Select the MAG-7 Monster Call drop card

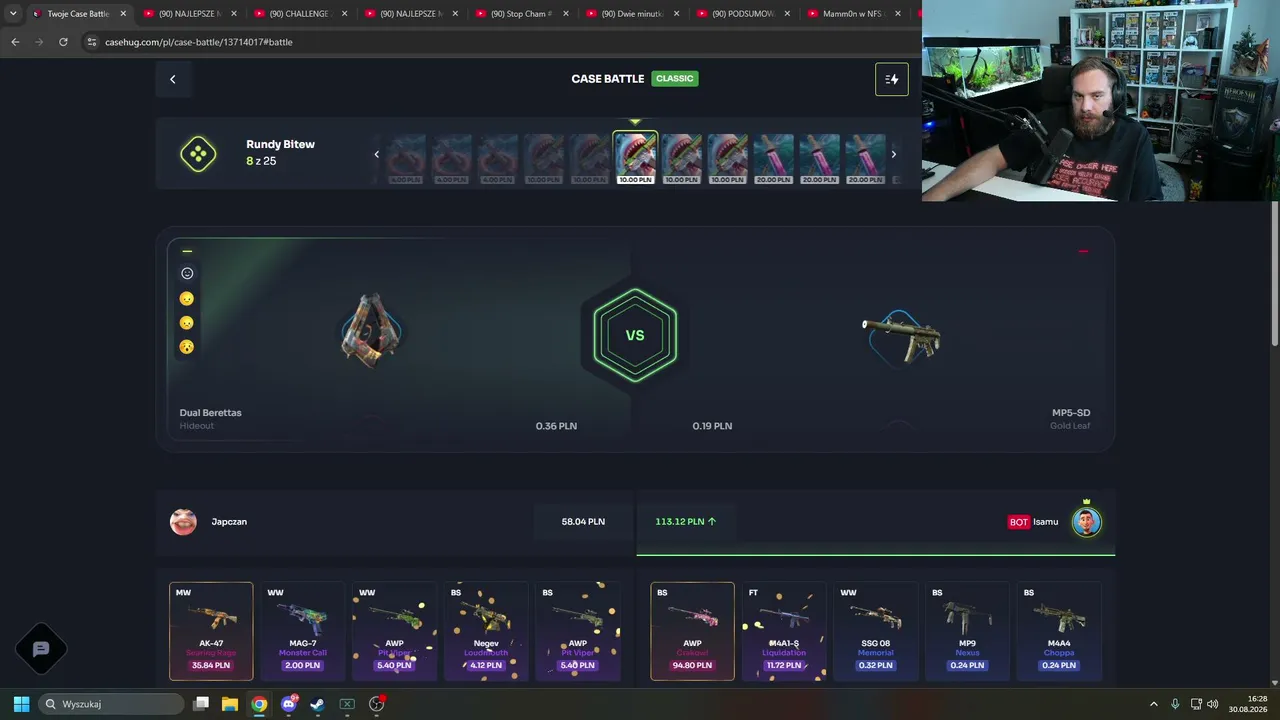pos(303,631)
